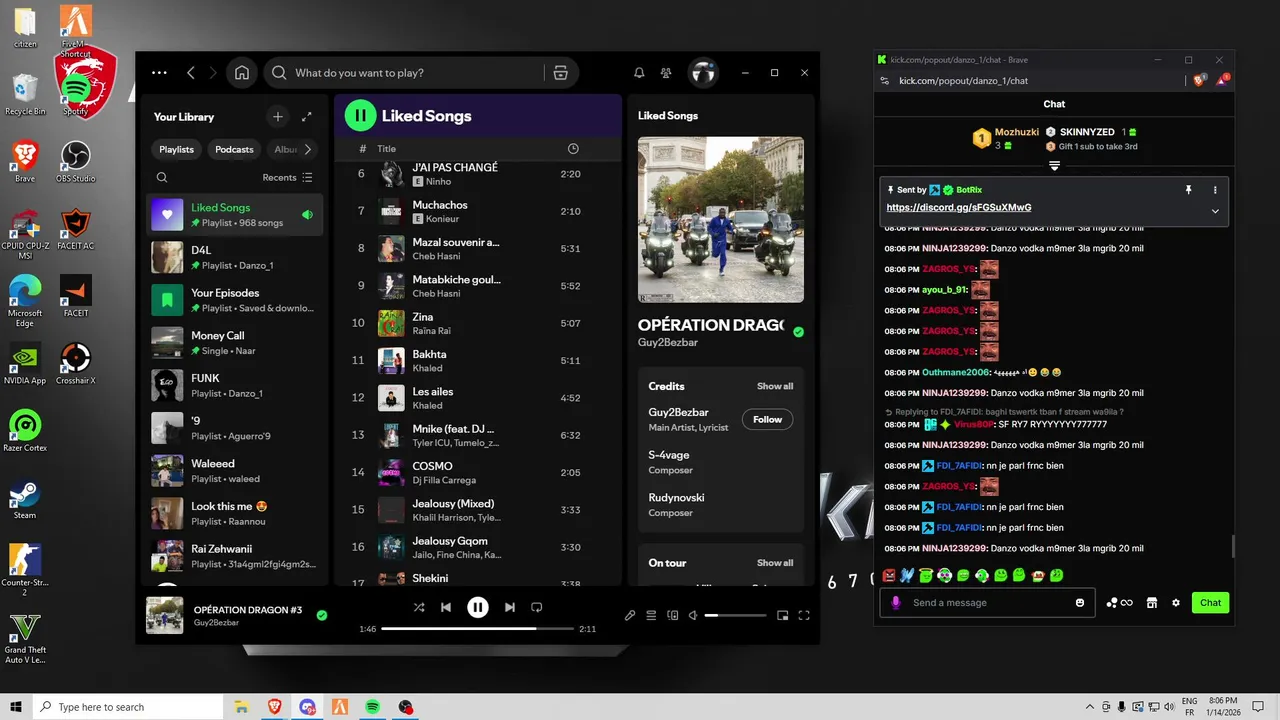
Task: Play song COSMO by Dj Filla Carrega
Action: 477,472
